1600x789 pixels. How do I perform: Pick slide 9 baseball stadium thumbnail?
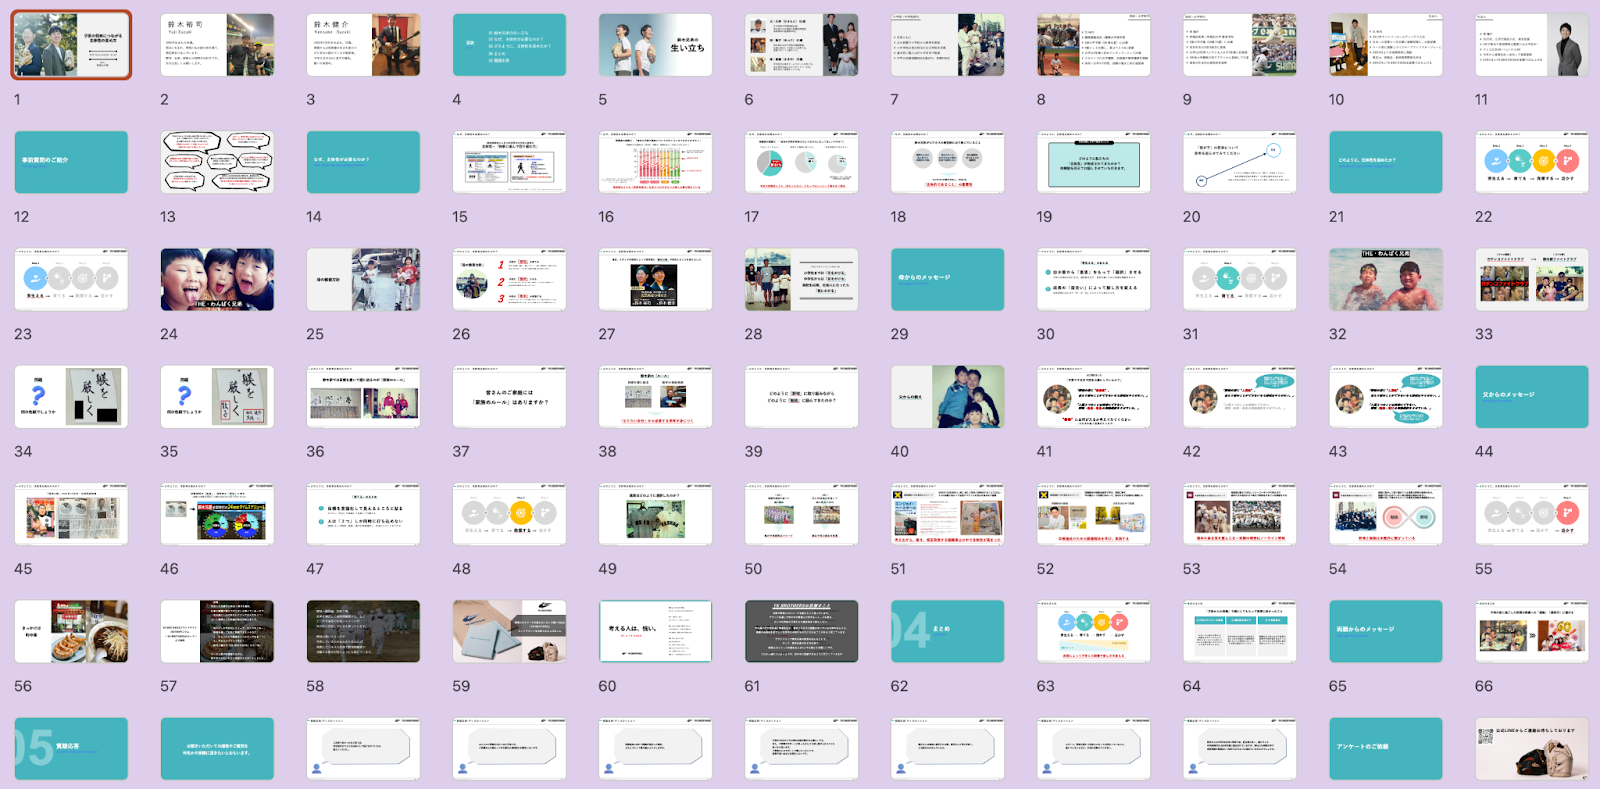pyautogui.click(x=1239, y=45)
